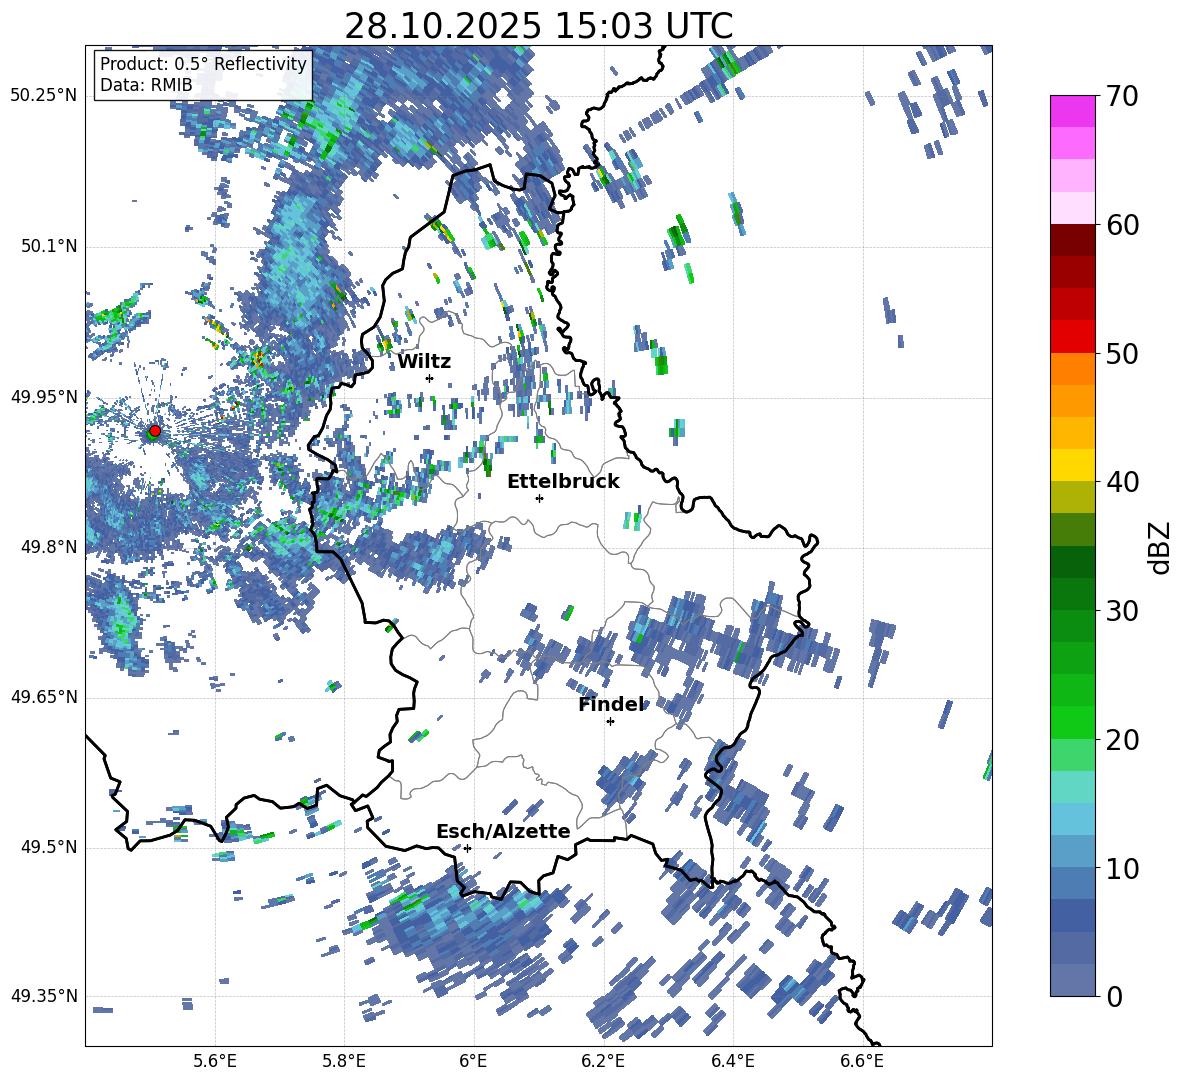
Task: Click the 49.95°N latitude label
Action: (44, 397)
